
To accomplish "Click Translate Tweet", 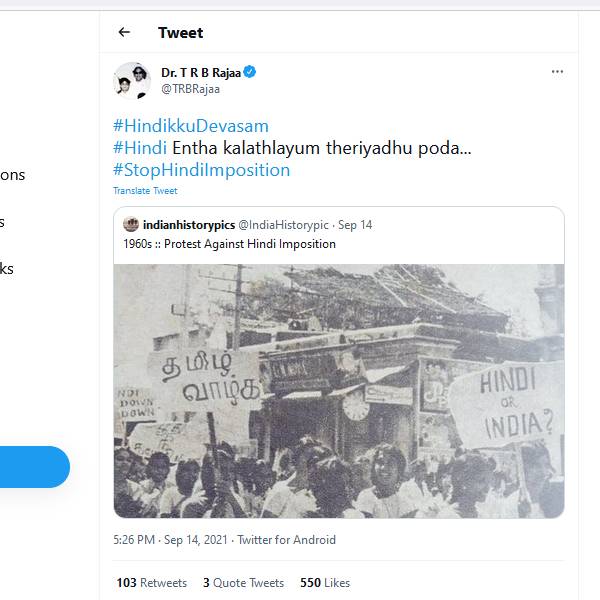I will (x=145, y=191).
